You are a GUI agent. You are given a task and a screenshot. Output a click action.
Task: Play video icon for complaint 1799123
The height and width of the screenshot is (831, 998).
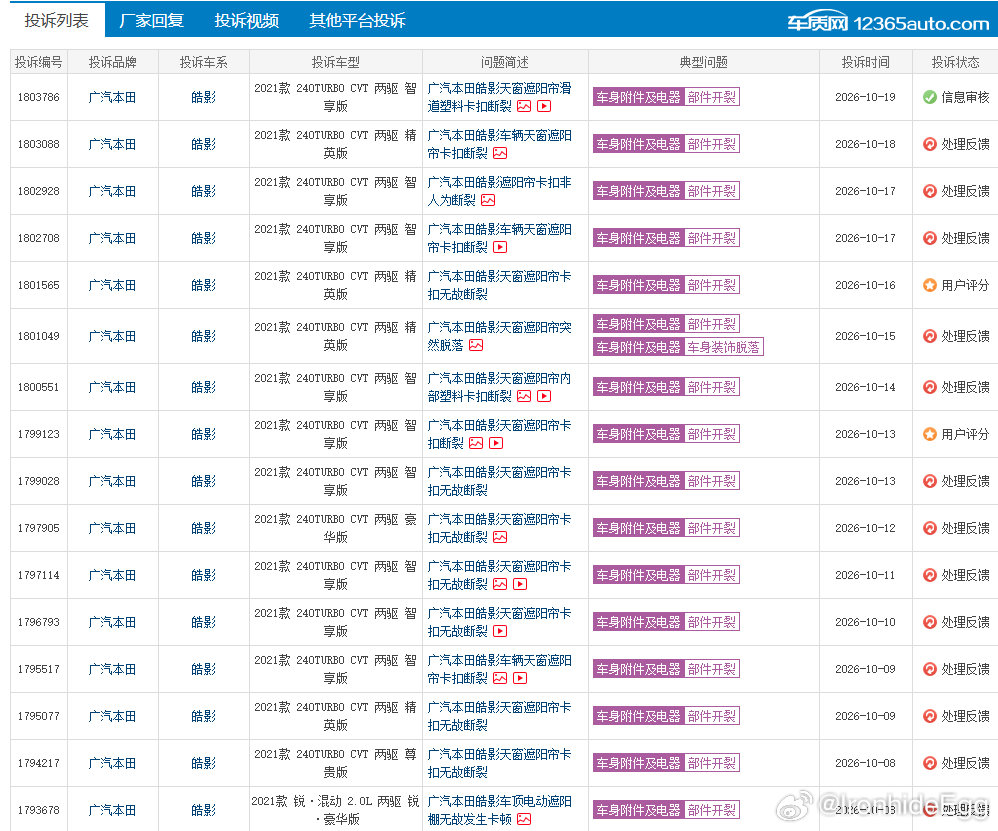(x=496, y=443)
